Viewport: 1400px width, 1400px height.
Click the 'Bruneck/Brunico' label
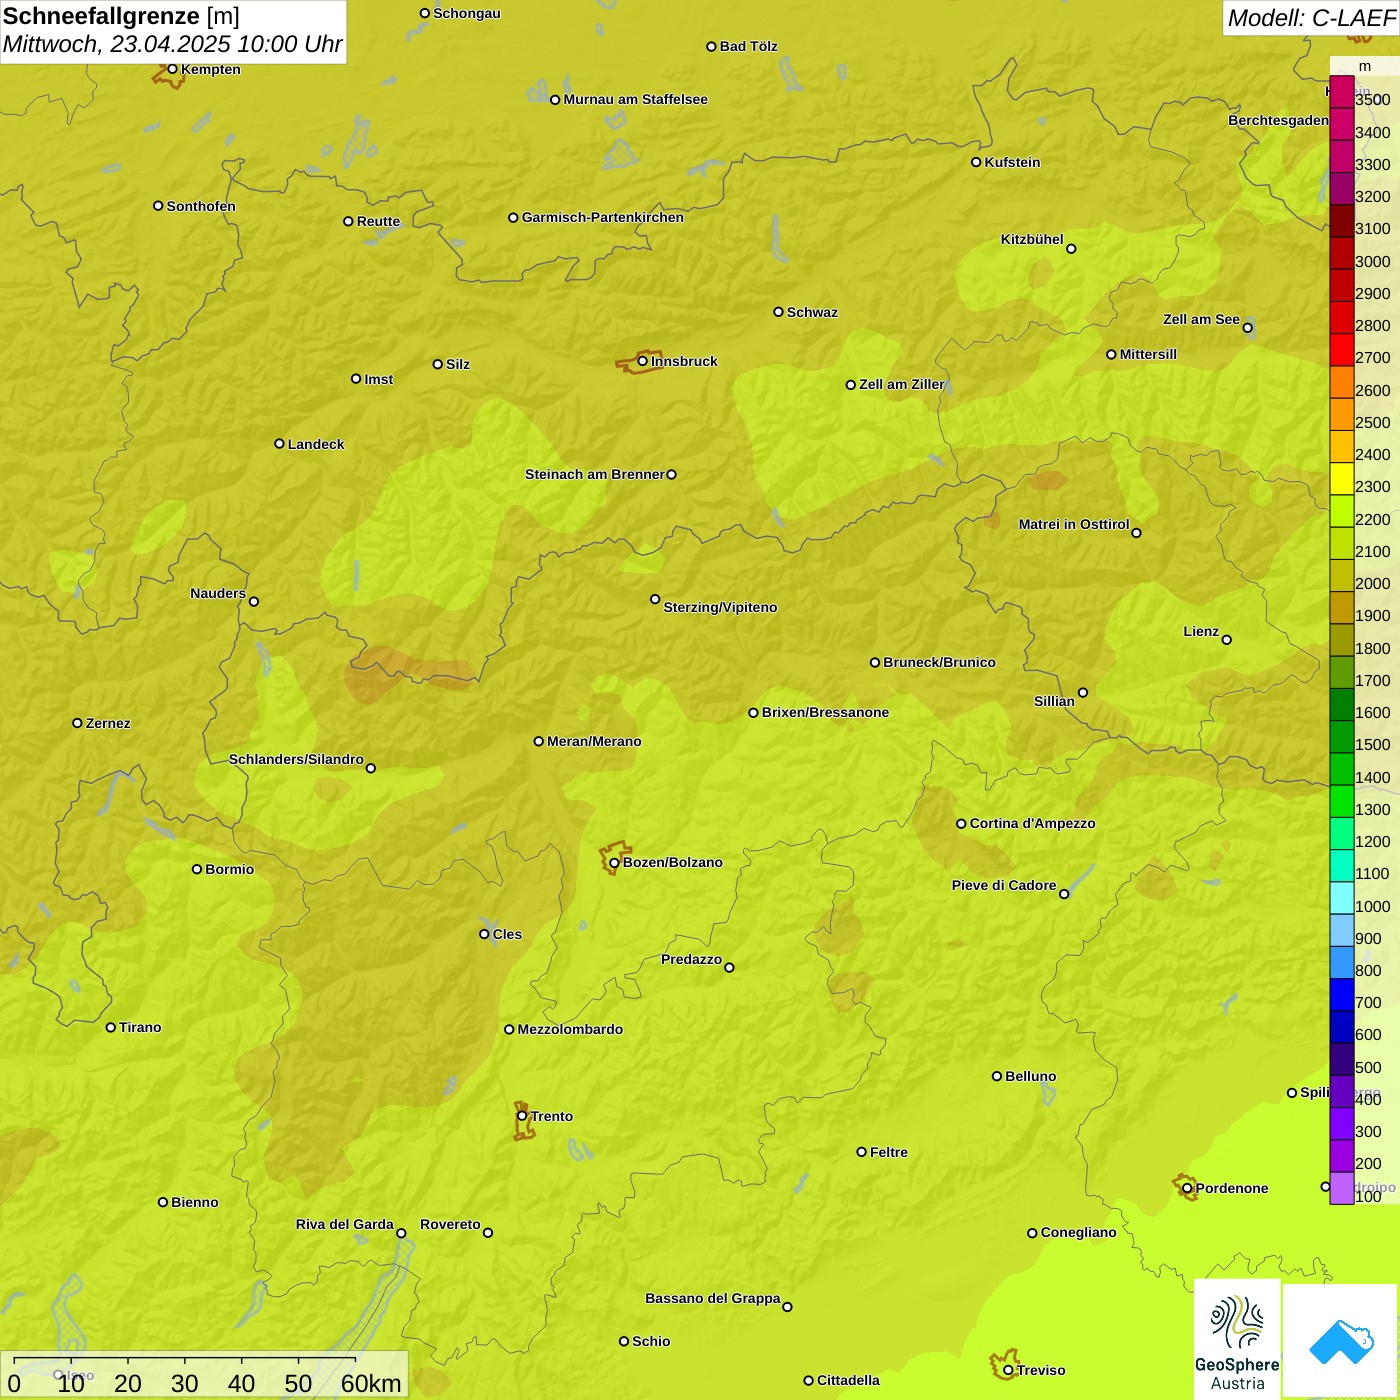pyautogui.click(x=939, y=662)
